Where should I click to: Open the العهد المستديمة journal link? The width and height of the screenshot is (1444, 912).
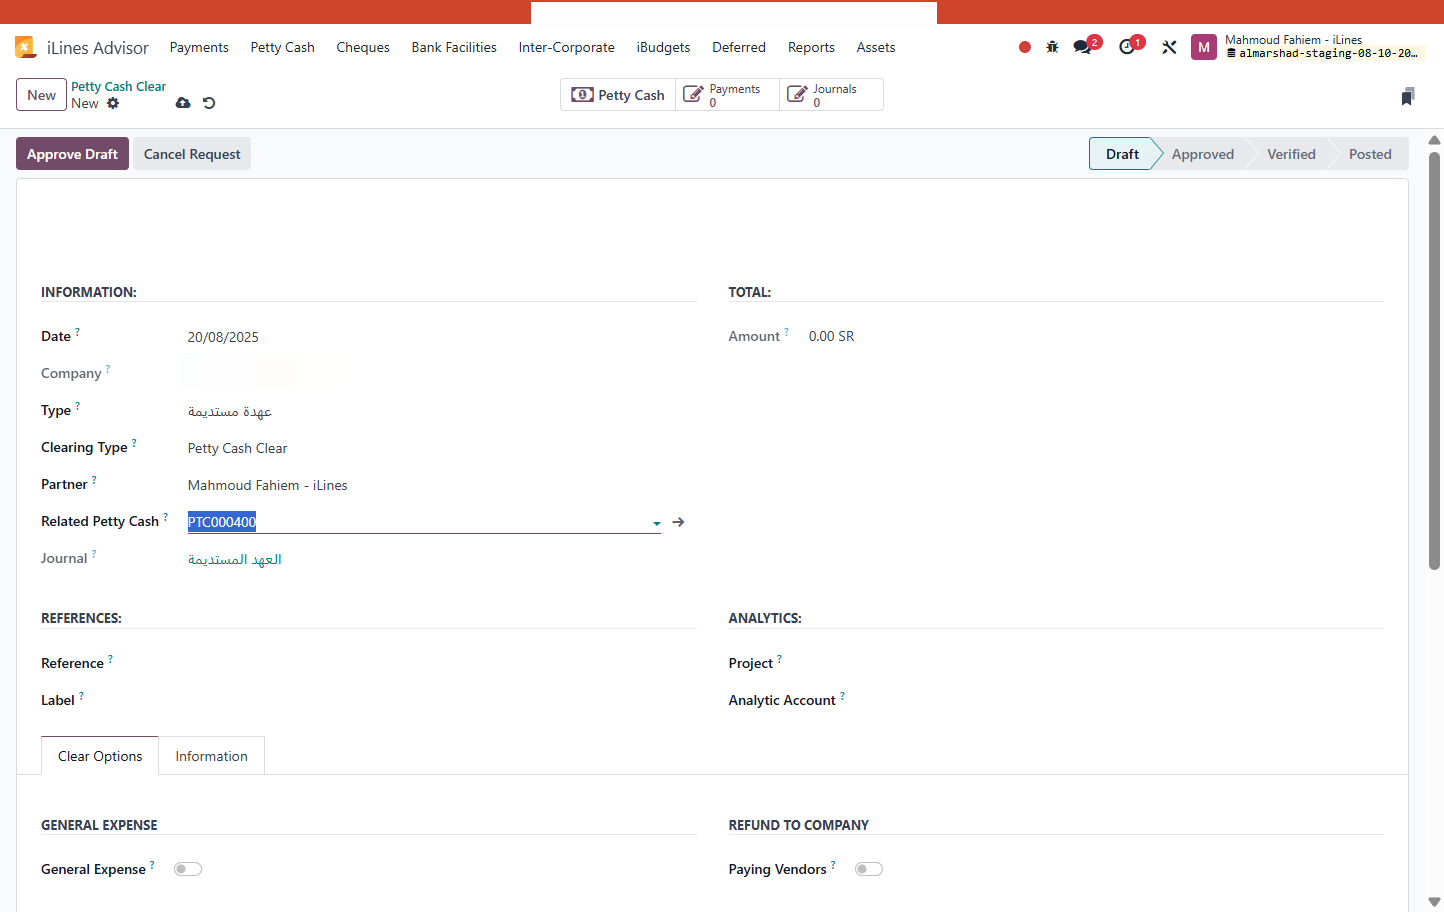click(x=235, y=559)
